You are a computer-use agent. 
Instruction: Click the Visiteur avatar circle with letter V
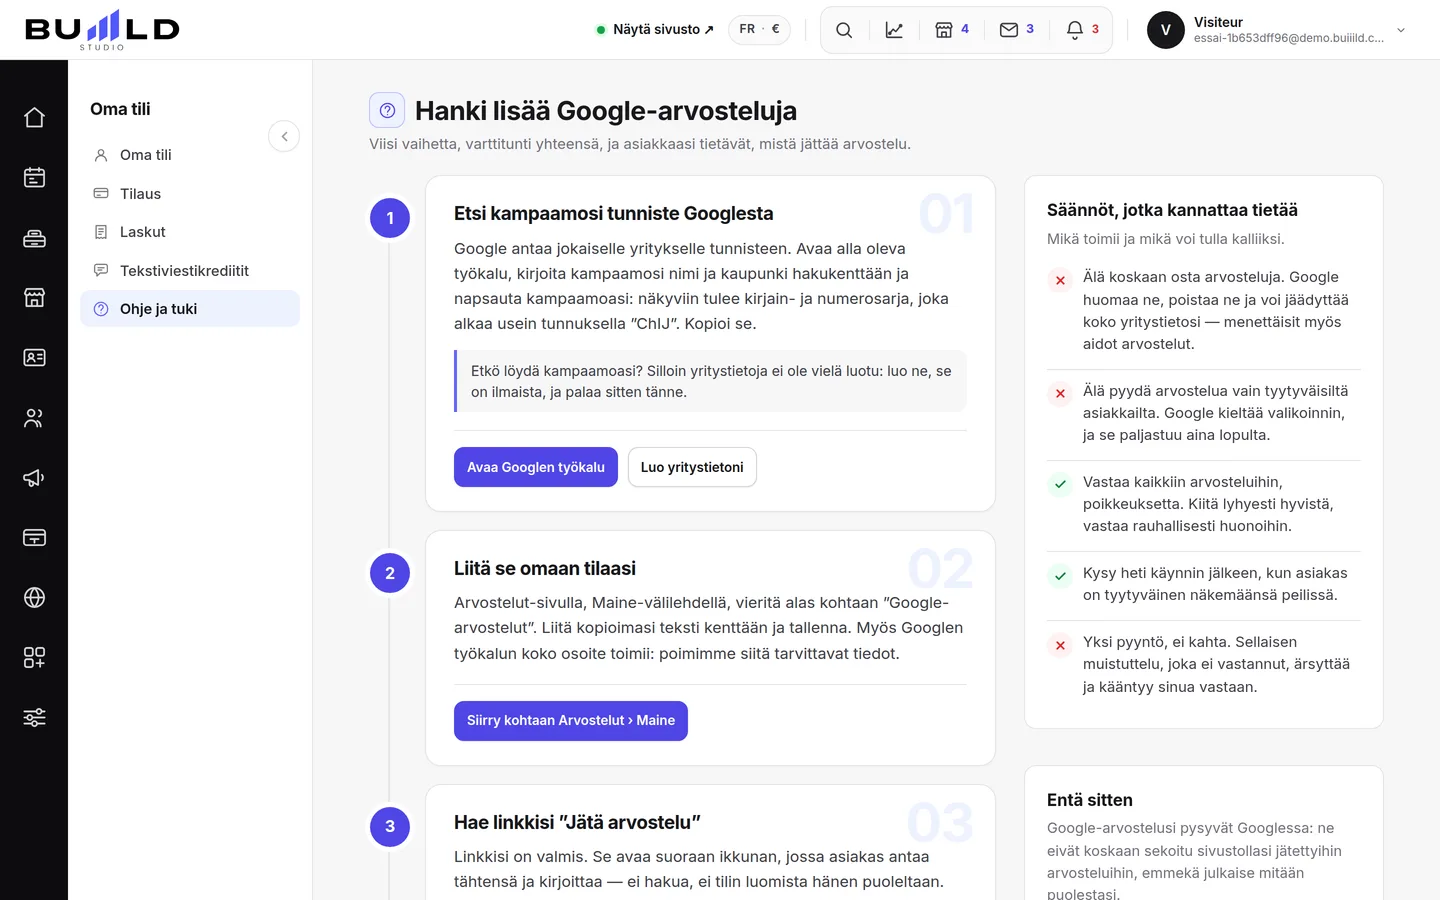point(1166,30)
